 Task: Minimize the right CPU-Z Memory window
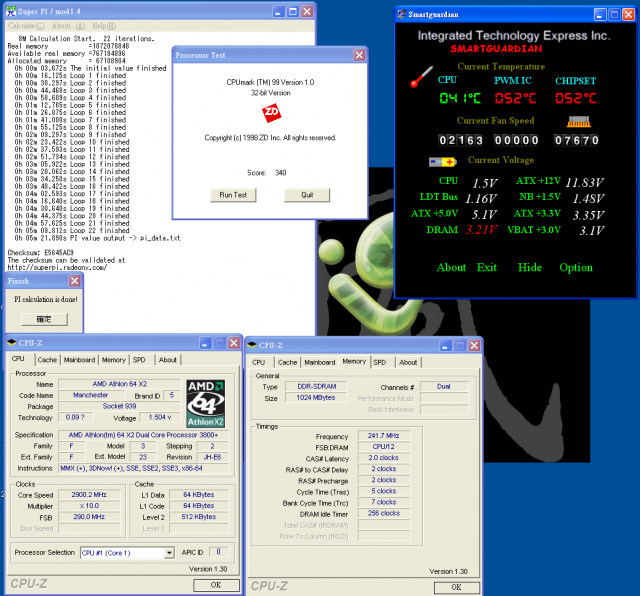click(x=445, y=345)
